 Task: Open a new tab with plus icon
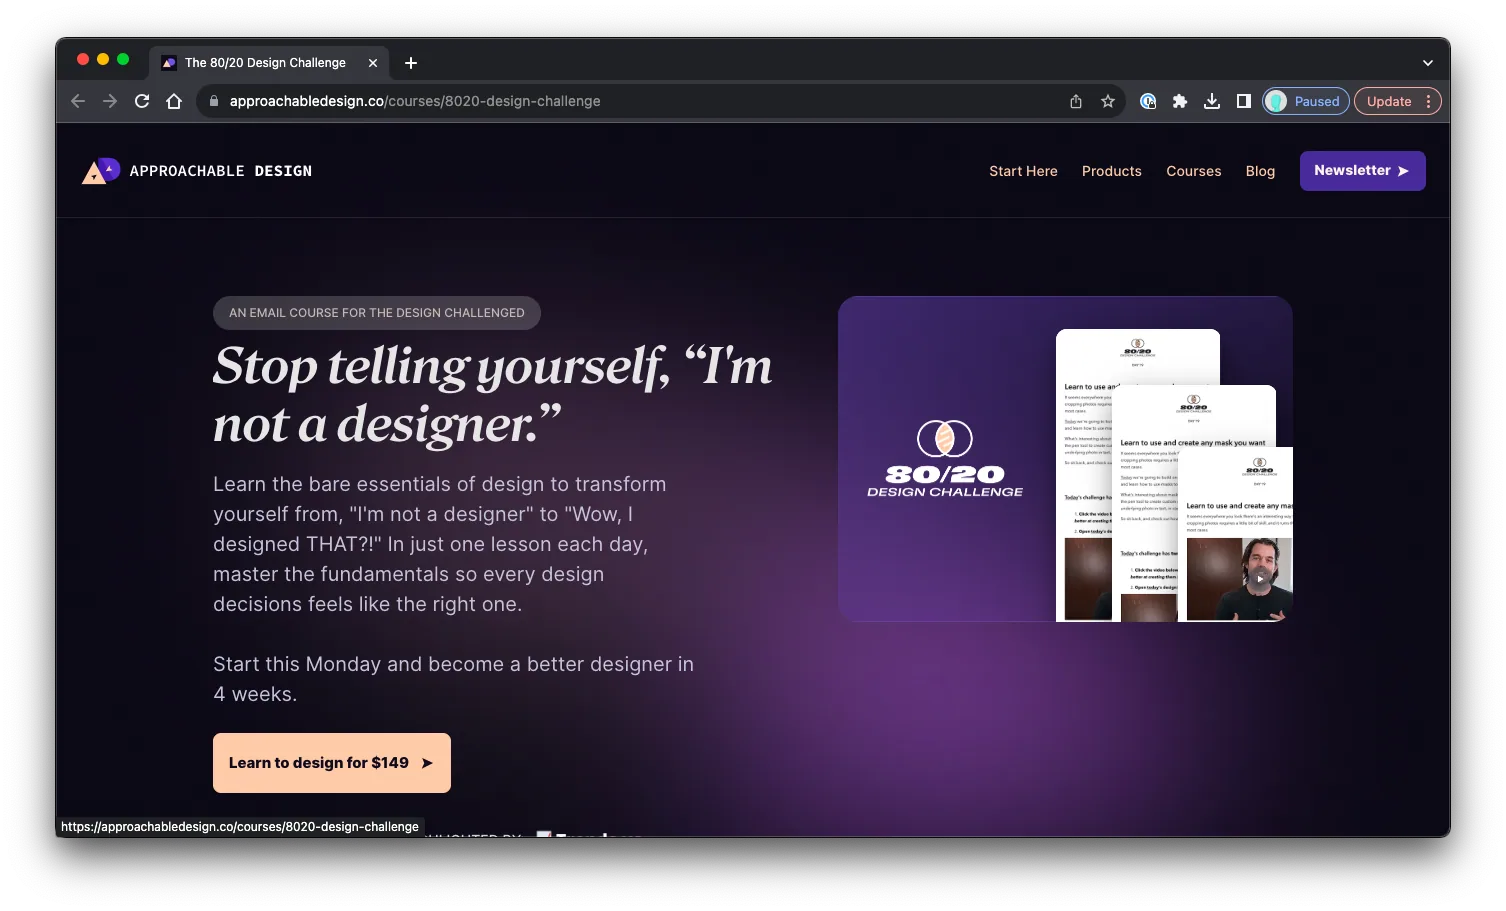[x=411, y=63]
